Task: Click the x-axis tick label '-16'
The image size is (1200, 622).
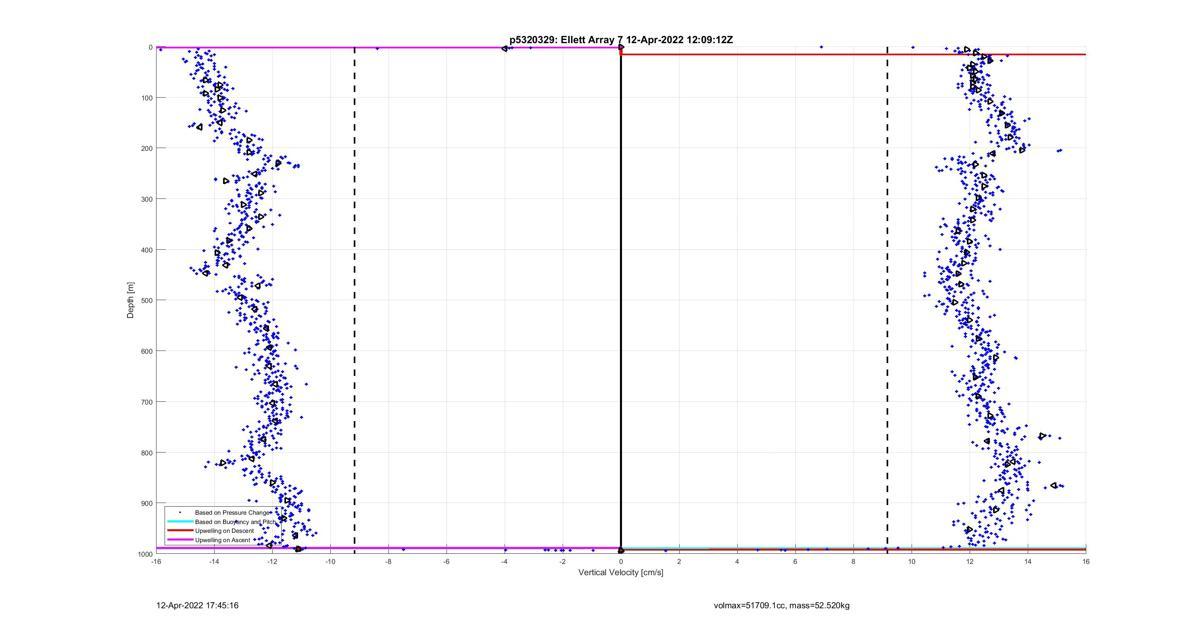Action: pos(156,562)
